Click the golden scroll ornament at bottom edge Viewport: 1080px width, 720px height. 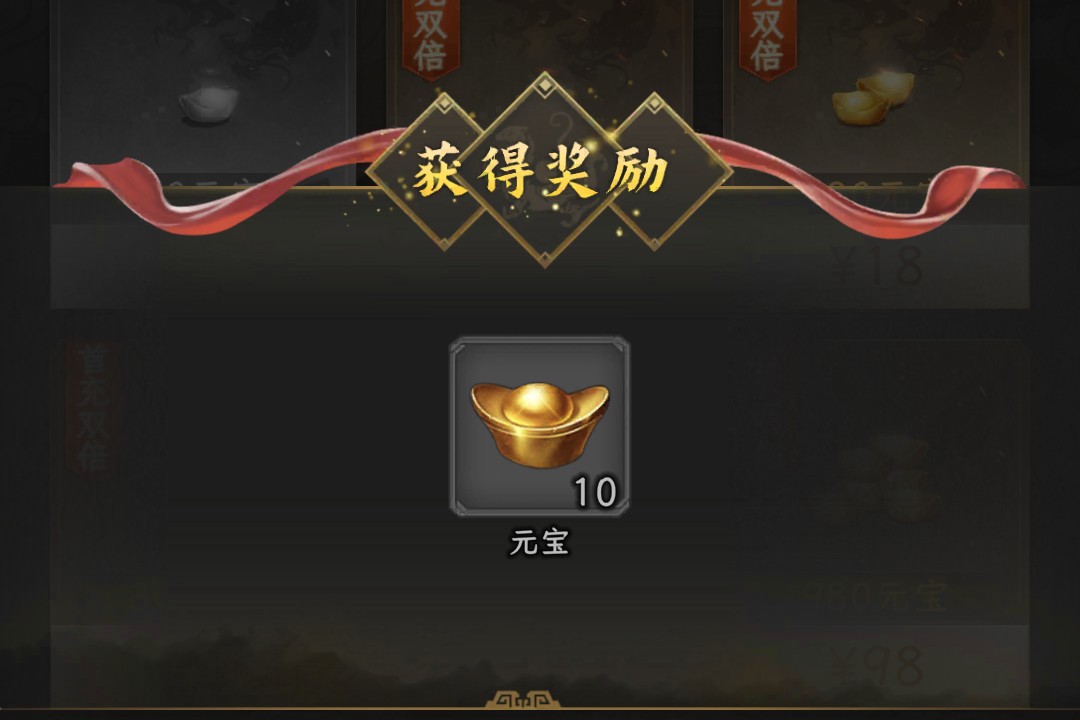click(x=523, y=699)
